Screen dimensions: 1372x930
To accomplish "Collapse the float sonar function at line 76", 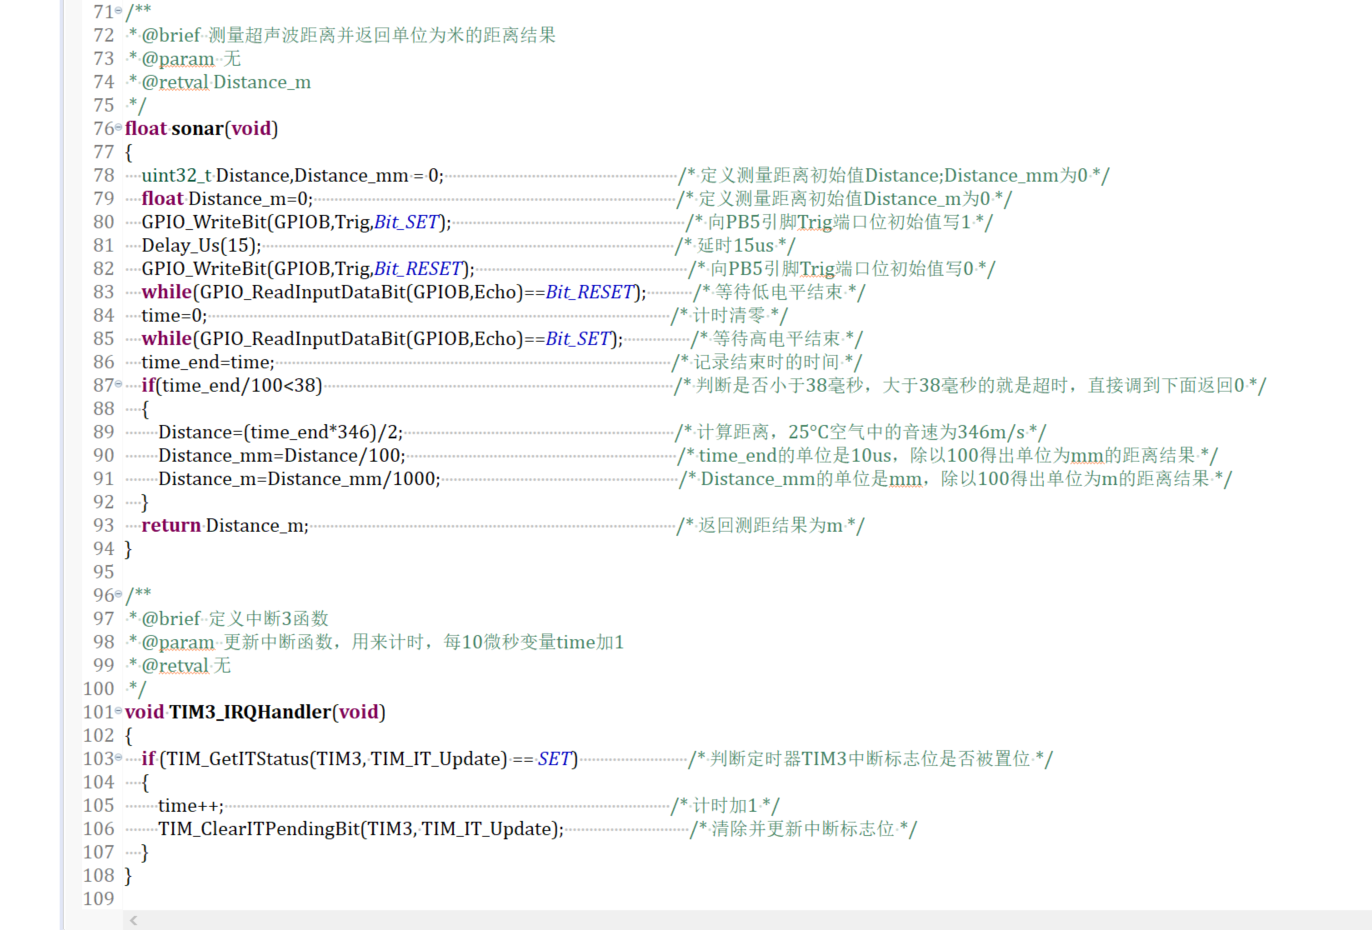I will coord(119,128).
